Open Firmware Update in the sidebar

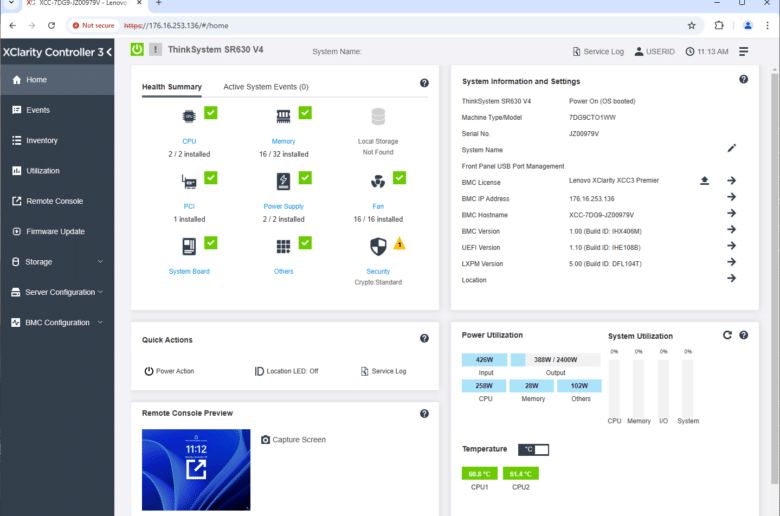click(x=57, y=231)
